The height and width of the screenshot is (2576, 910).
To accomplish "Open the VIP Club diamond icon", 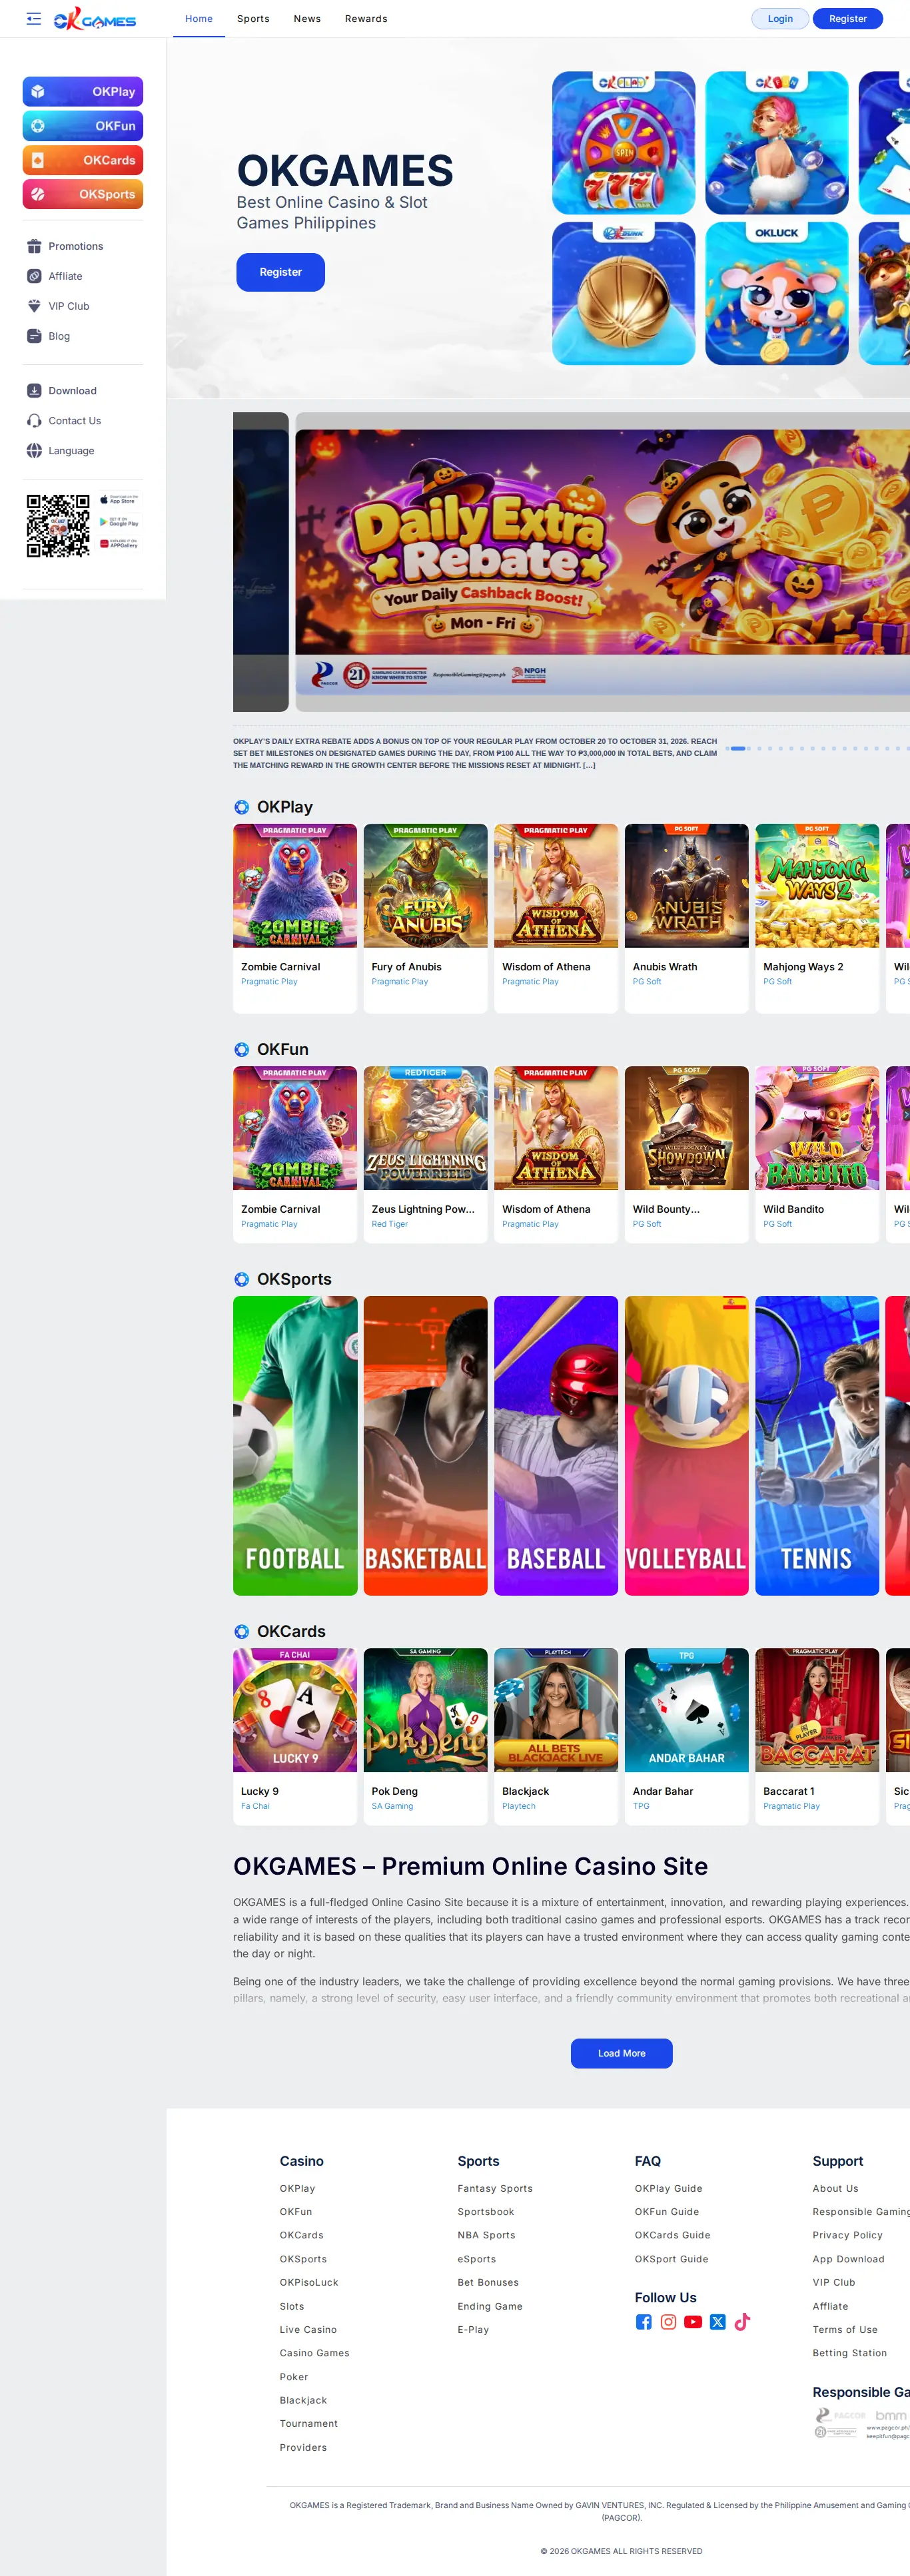I will pyautogui.click(x=34, y=306).
